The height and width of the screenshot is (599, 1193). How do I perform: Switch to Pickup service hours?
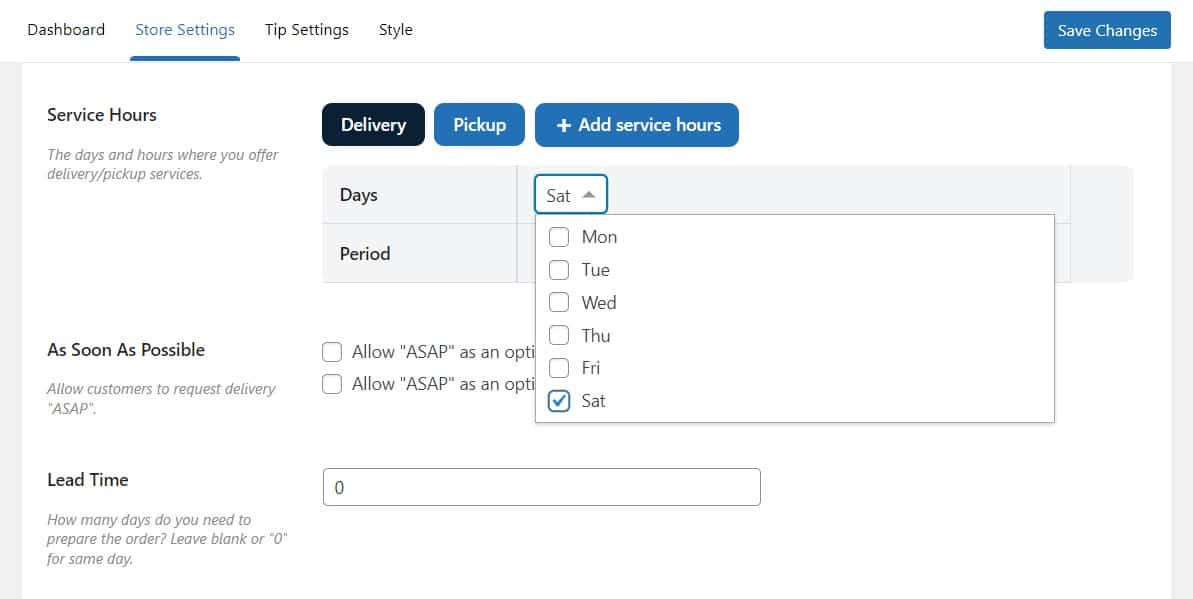coord(479,125)
